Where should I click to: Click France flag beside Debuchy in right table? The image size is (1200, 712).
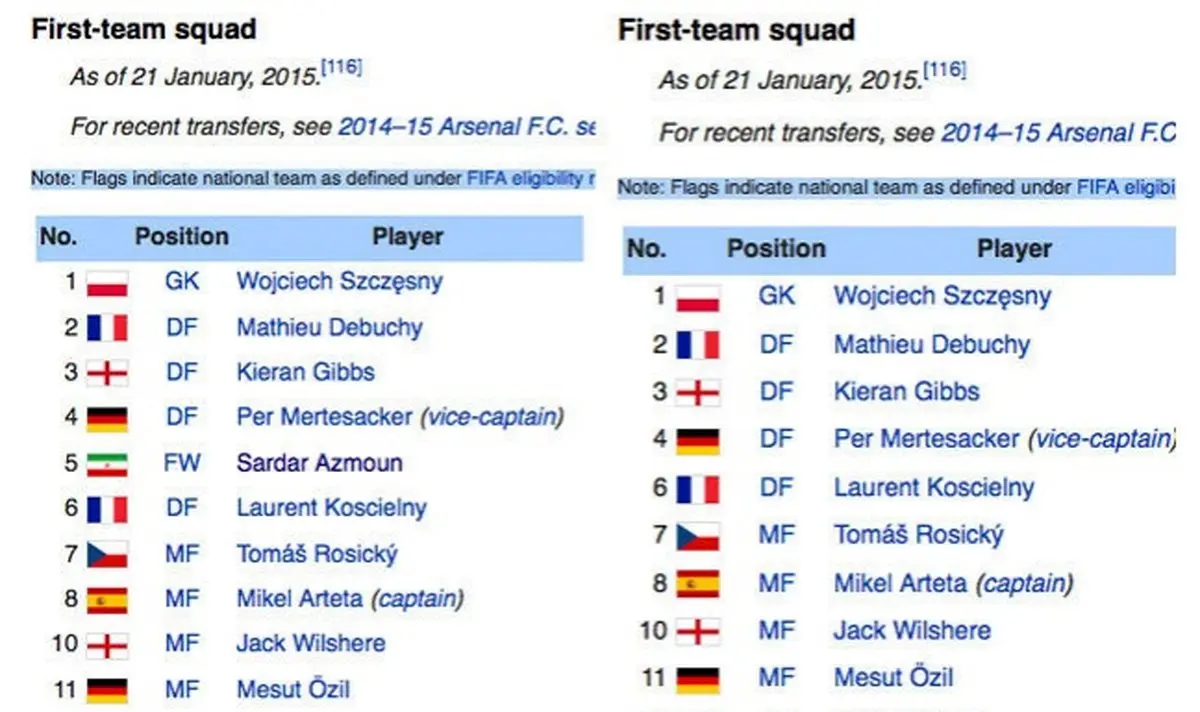(x=698, y=346)
